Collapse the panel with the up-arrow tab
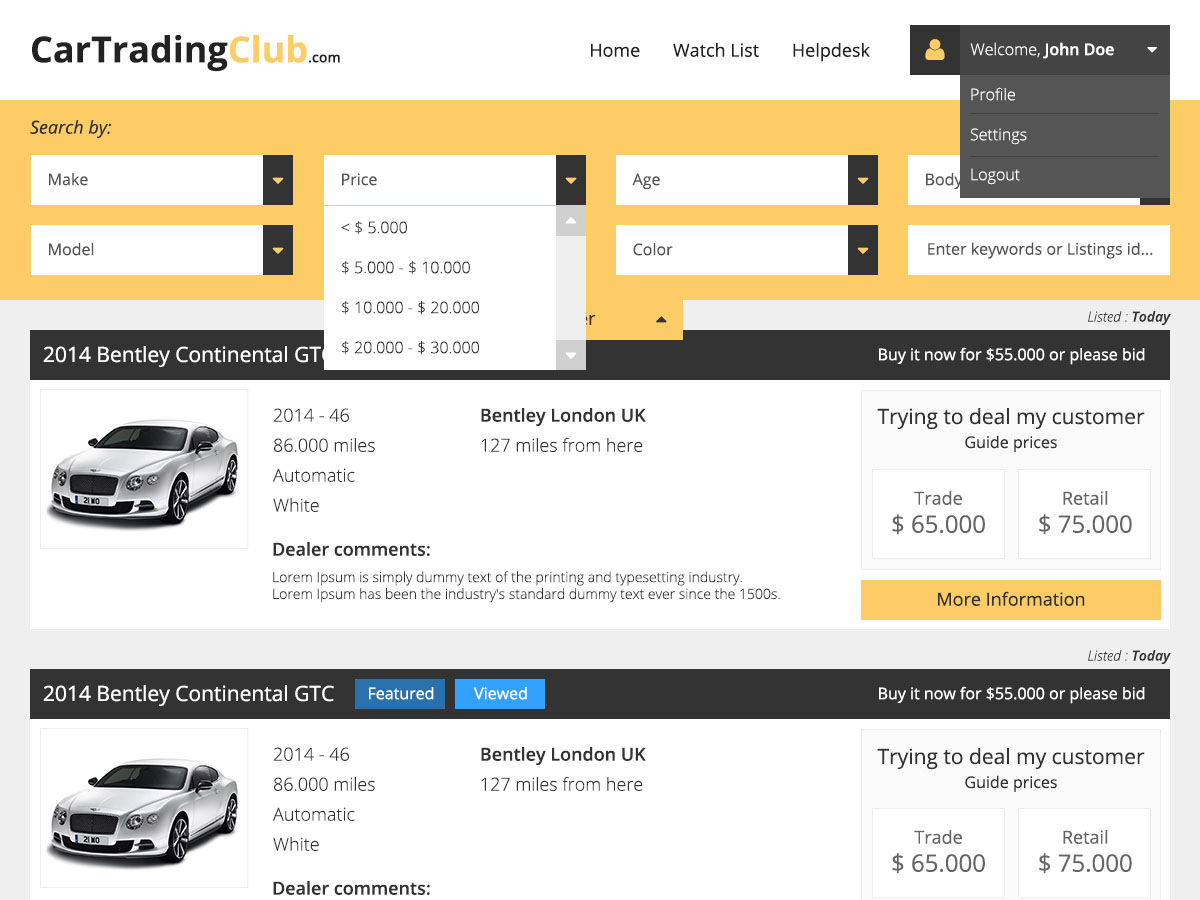Viewport: 1200px width, 900px height. [660, 320]
